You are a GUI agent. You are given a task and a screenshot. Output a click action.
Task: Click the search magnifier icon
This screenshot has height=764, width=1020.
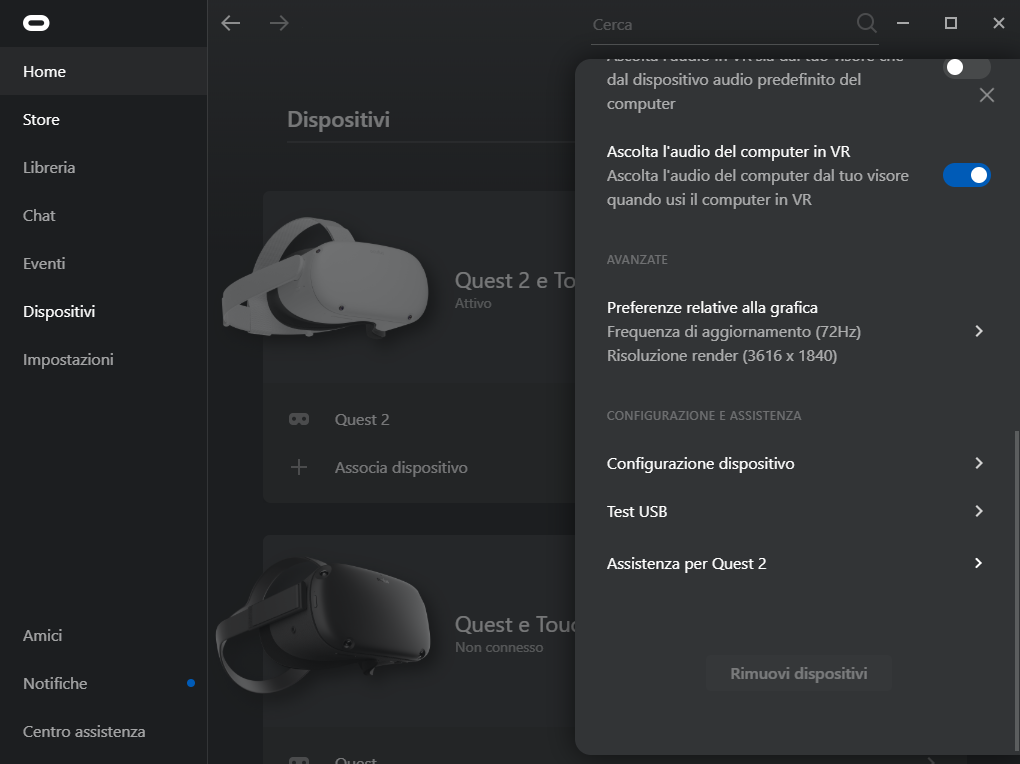tap(866, 23)
